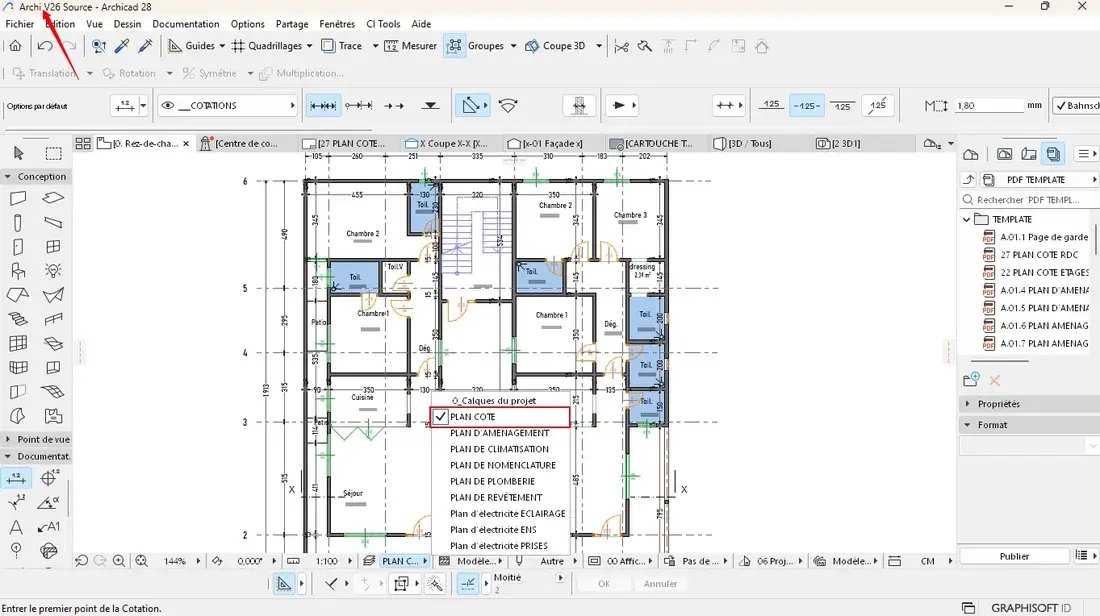
Task: Click the Undo arrow icon
Action: click(x=44, y=46)
